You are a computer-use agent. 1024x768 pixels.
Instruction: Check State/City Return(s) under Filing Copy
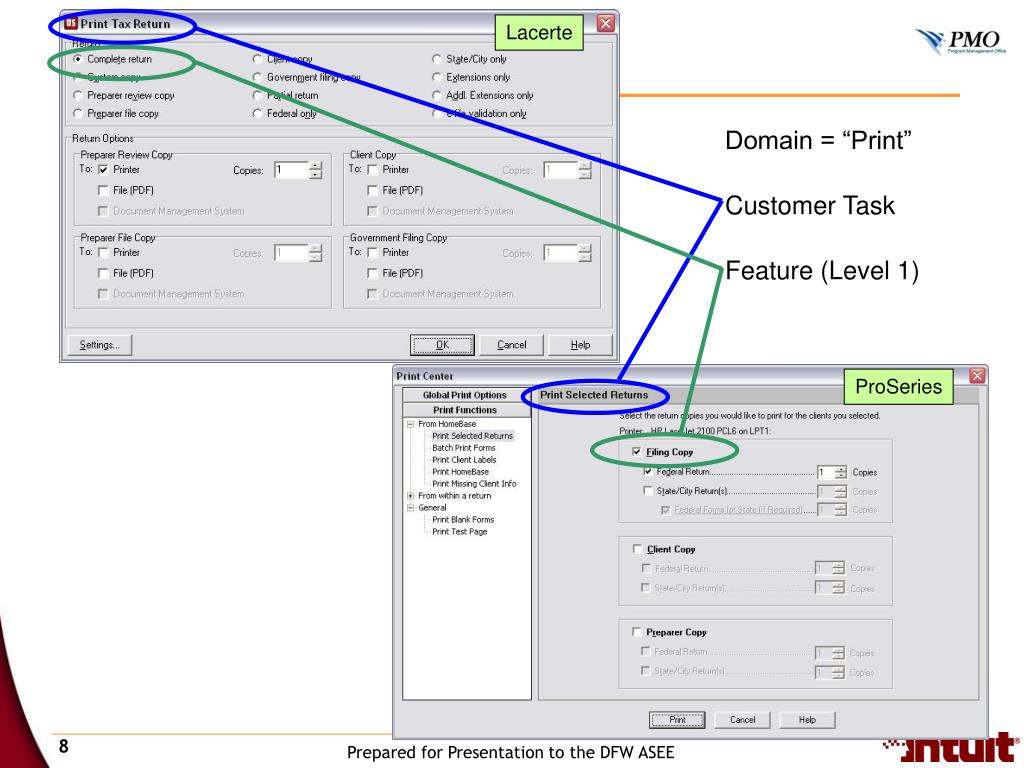coord(648,490)
